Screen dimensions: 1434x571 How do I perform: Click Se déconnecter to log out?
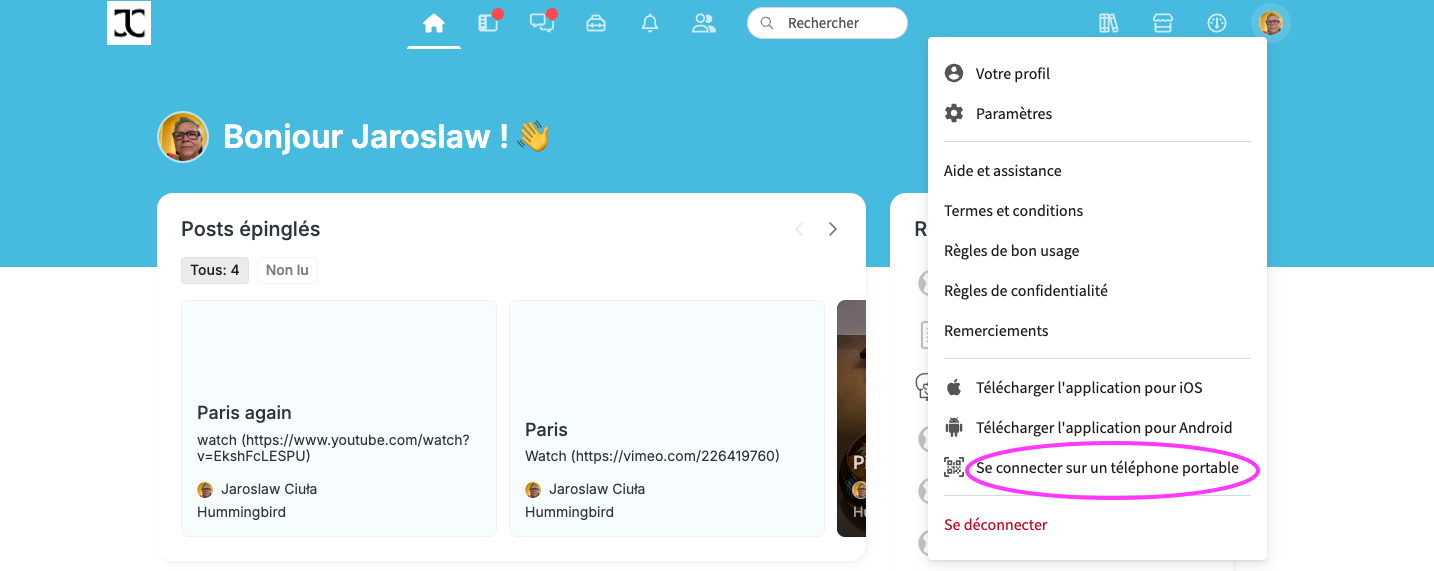995,525
